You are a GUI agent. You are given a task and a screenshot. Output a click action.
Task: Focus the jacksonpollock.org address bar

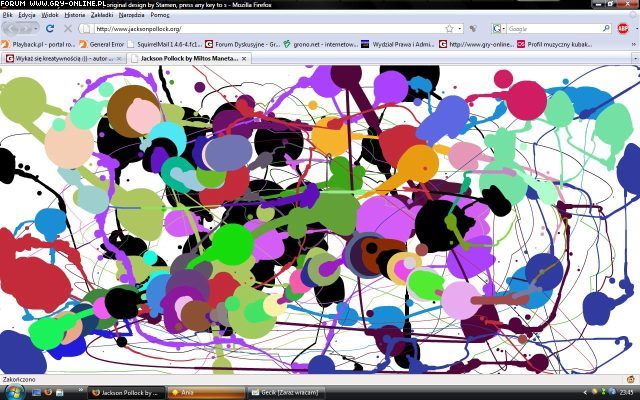pos(269,29)
